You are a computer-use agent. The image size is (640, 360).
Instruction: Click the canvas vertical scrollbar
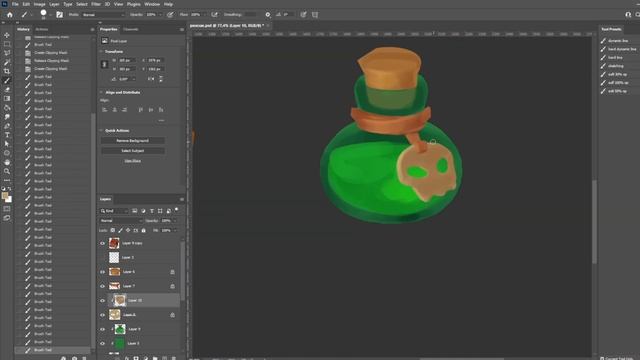click(x=595, y=221)
